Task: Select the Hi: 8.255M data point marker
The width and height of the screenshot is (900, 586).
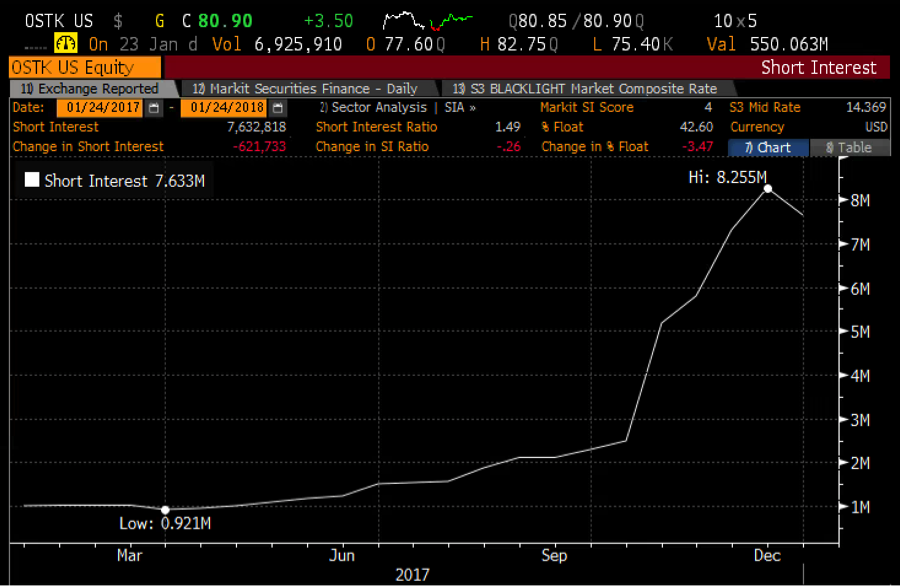Action: coord(767,188)
